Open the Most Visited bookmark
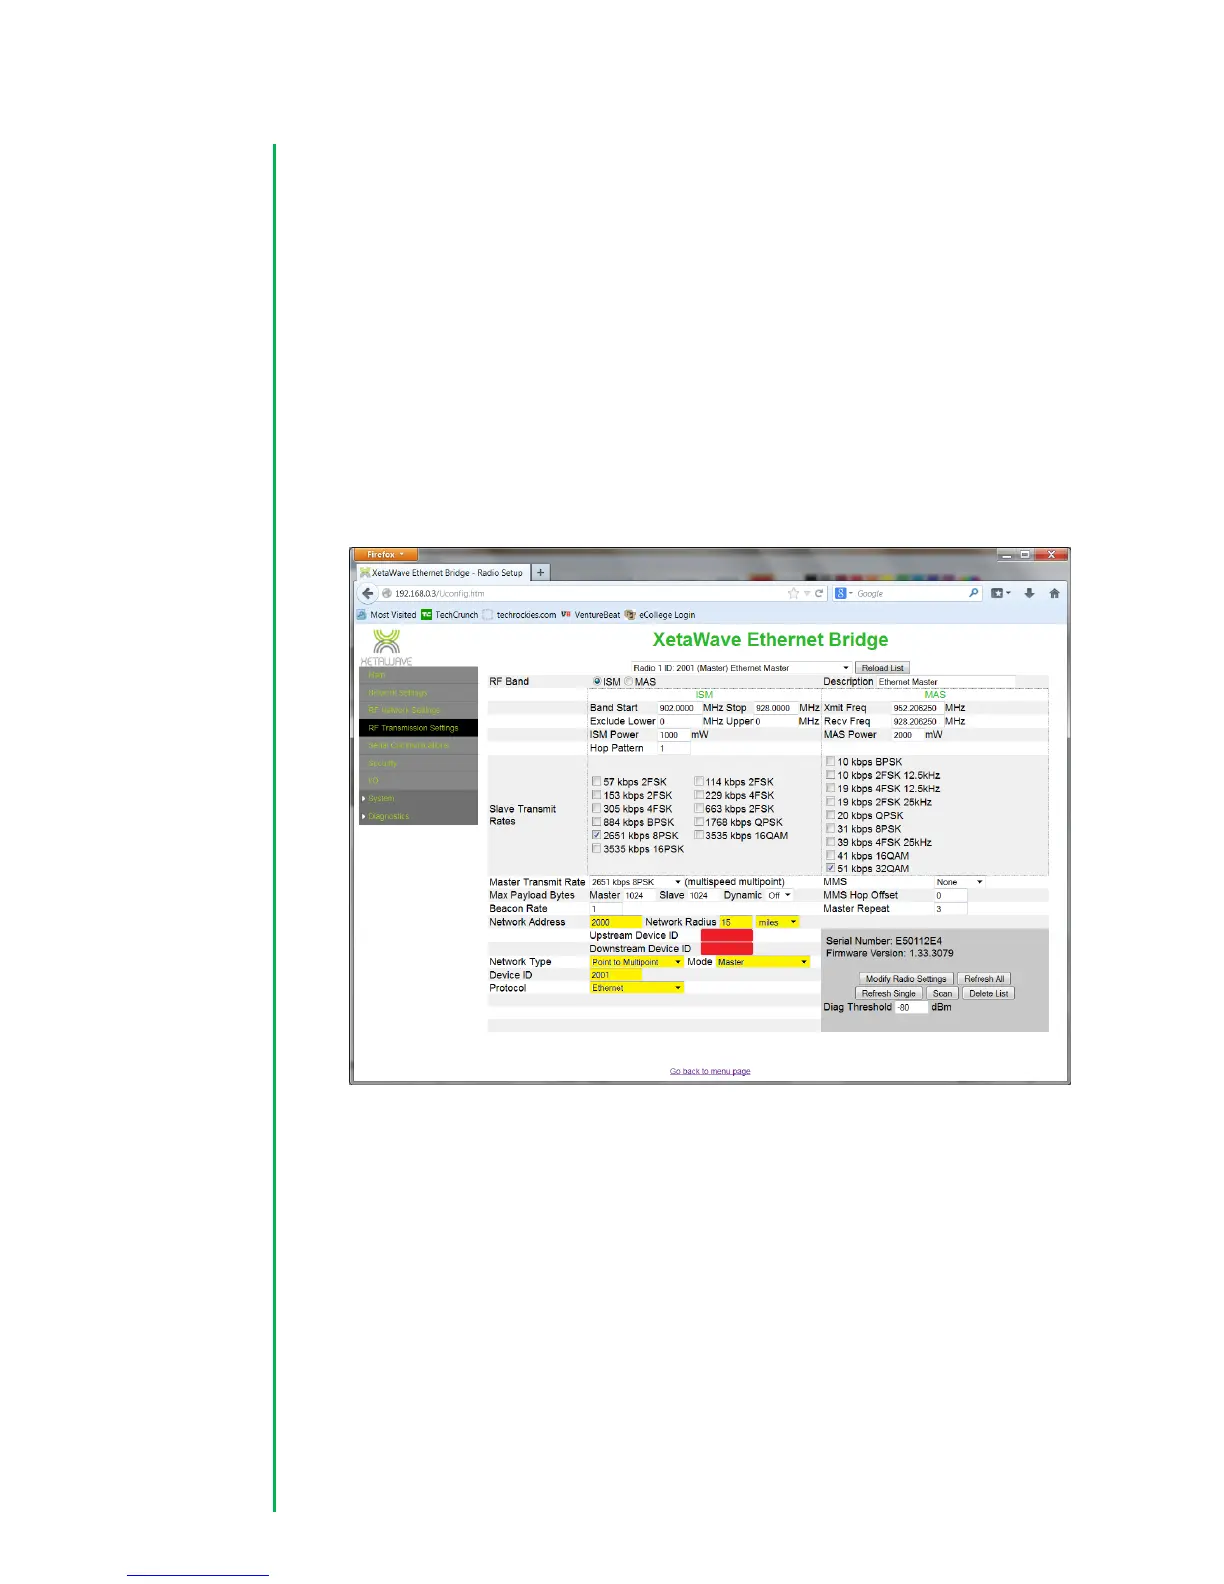 coord(386,615)
